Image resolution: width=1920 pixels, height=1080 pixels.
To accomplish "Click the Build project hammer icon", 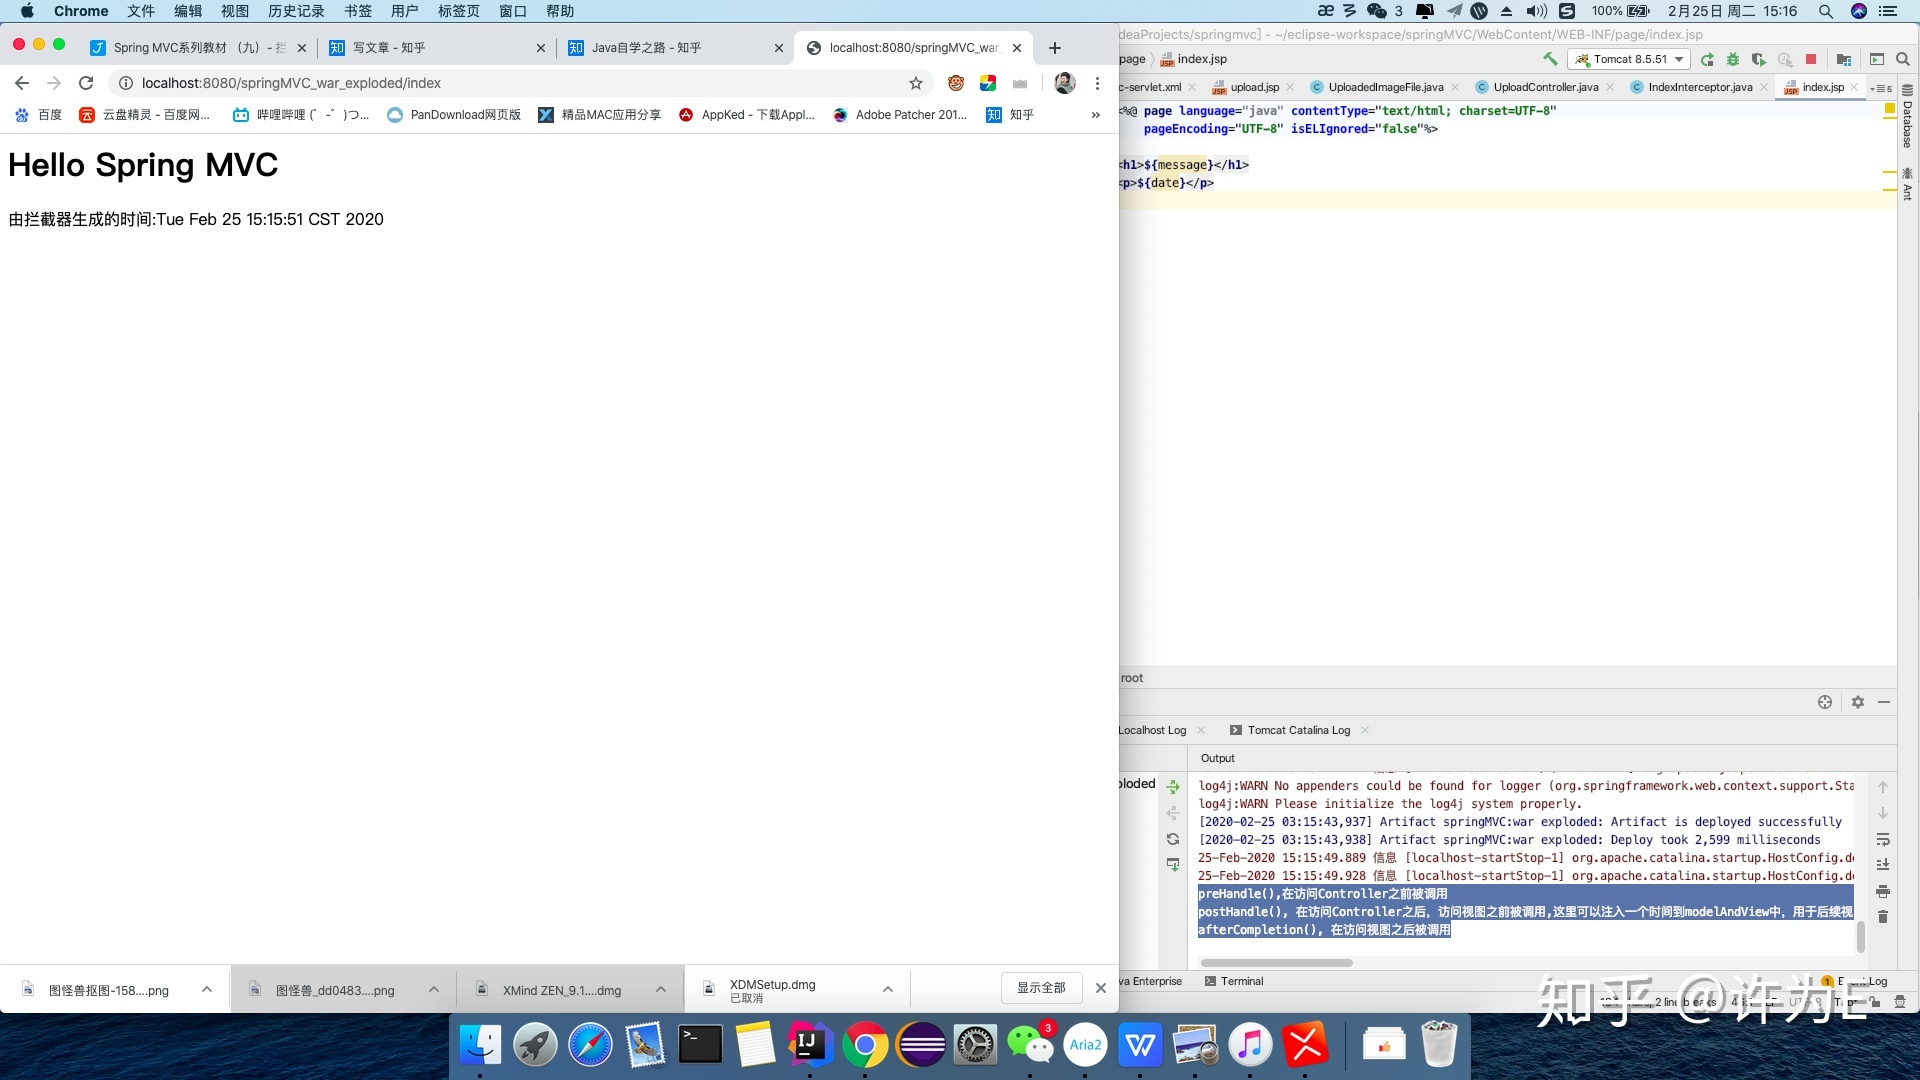I will [x=1550, y=60].
